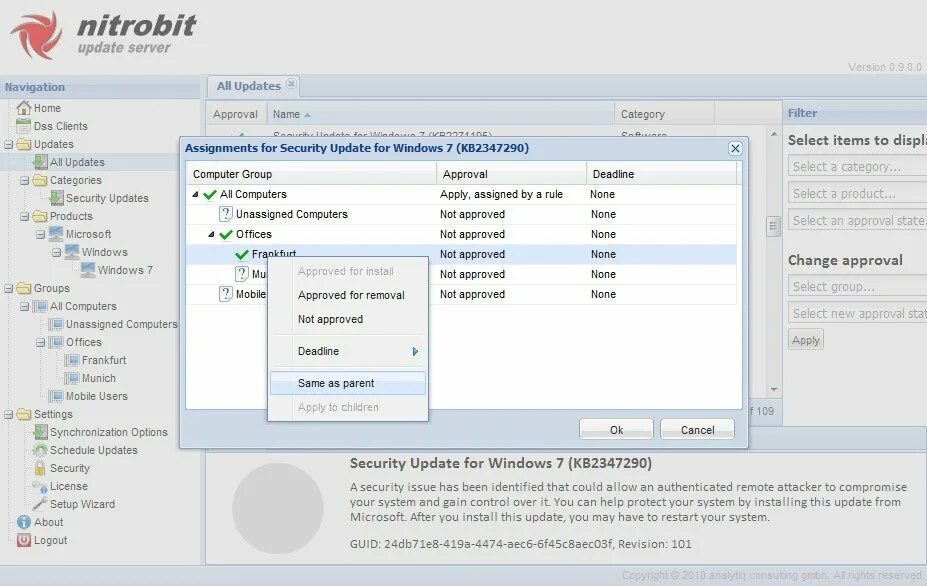Open the Setup Wizard navigation item
The image size is (927, 586).
pyautogui.click(x=82, y=504)
